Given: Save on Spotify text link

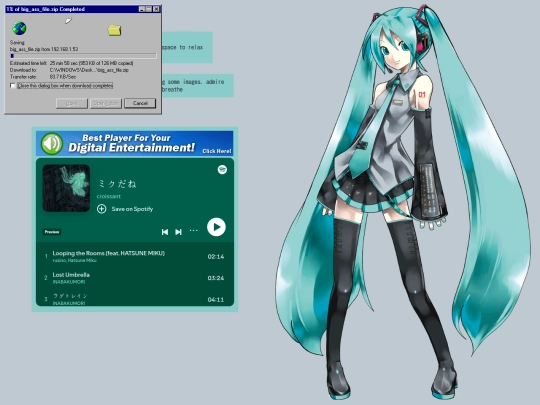Looking at the screenshot, I should [x=132, y=209].
